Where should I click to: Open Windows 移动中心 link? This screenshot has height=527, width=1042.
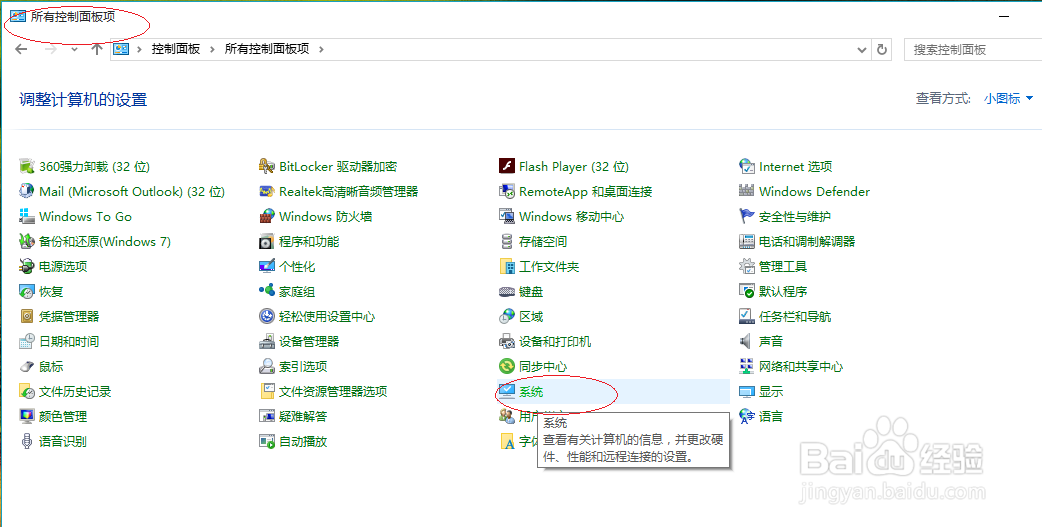572,217
